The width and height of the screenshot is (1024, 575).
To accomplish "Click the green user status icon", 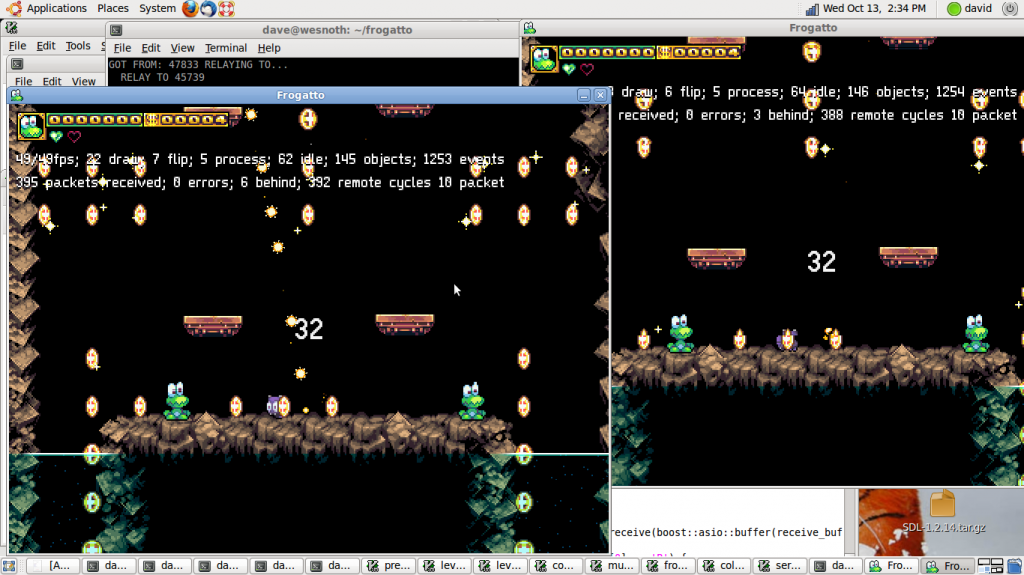I will point(953,8).
